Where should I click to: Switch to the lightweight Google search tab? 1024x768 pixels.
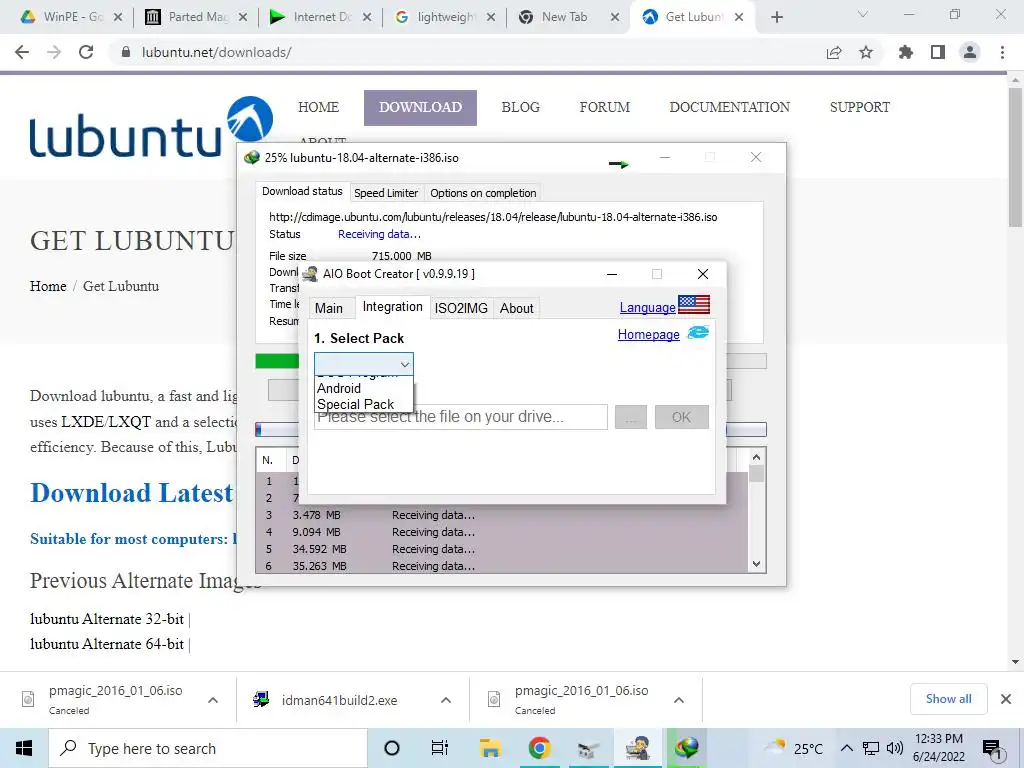pos(444,17)
